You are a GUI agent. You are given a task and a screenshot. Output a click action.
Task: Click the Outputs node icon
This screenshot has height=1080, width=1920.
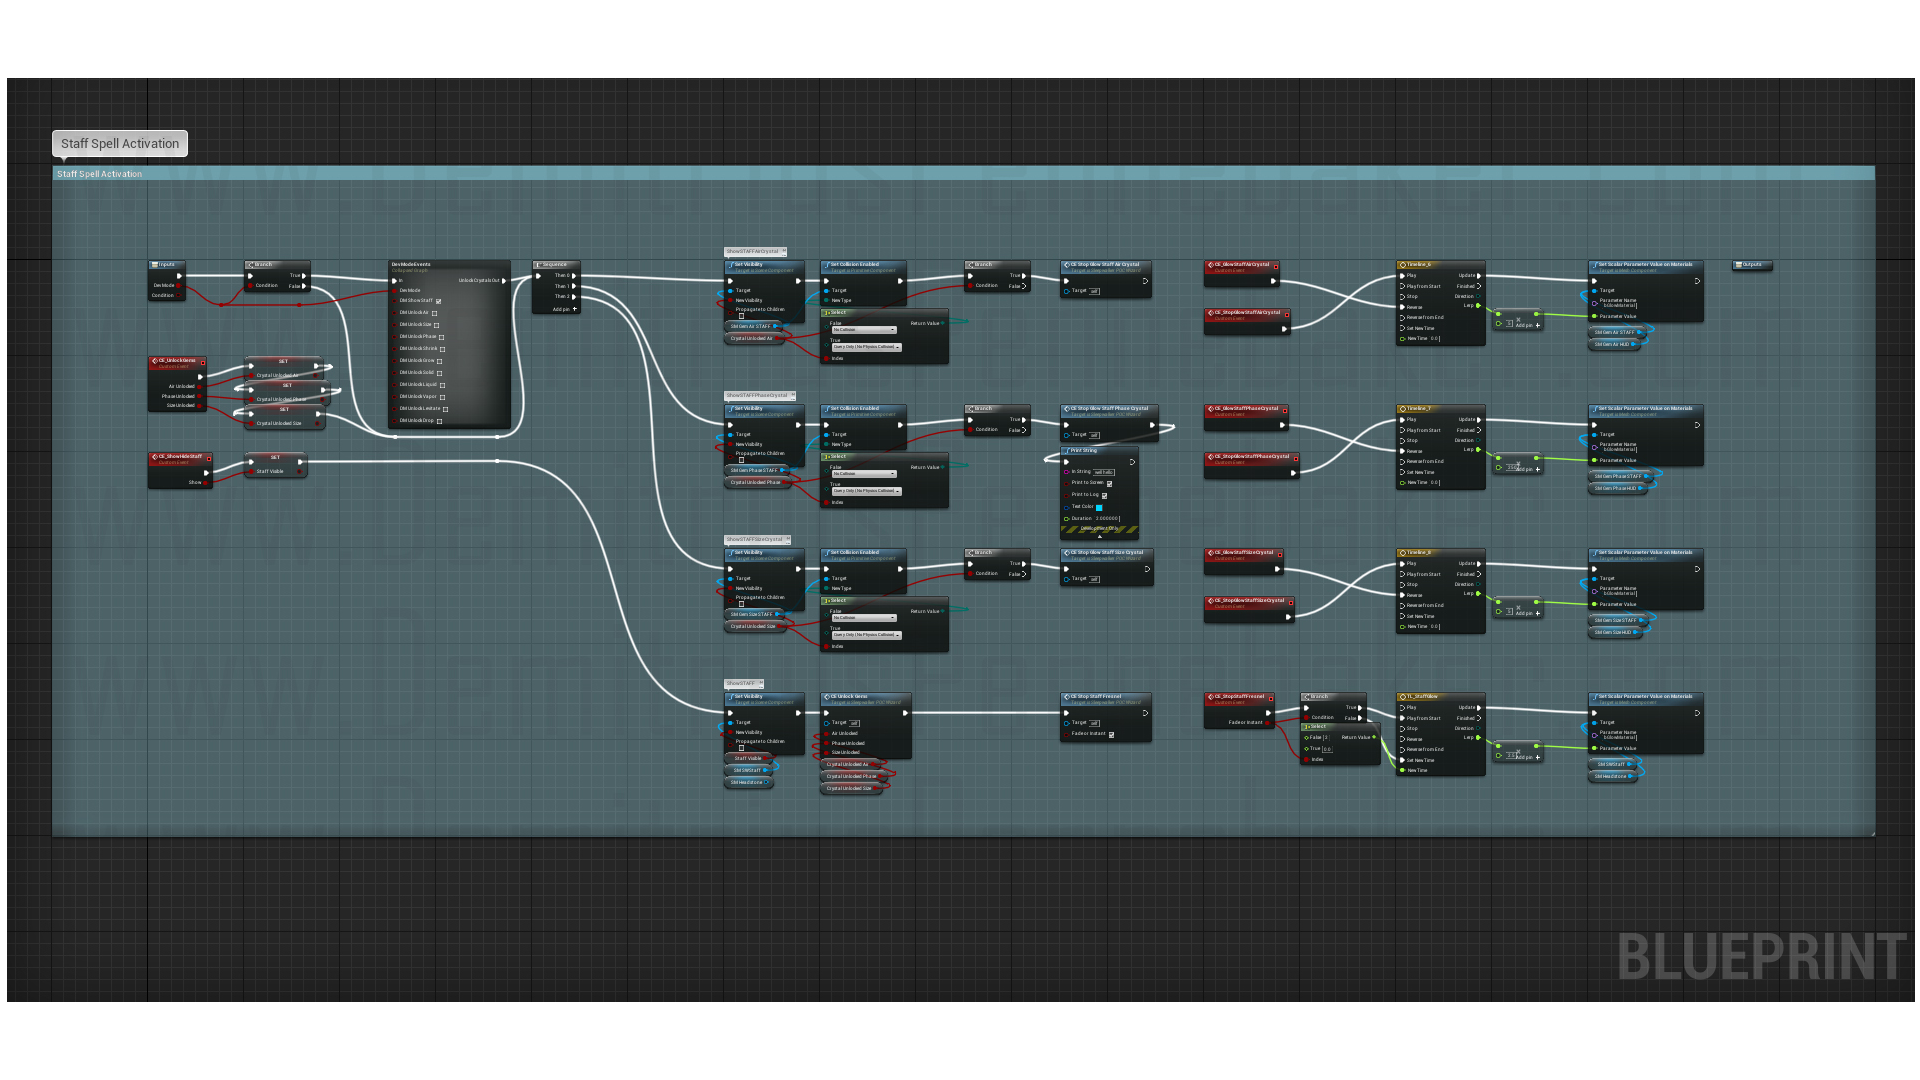[x=1739, y=265]
